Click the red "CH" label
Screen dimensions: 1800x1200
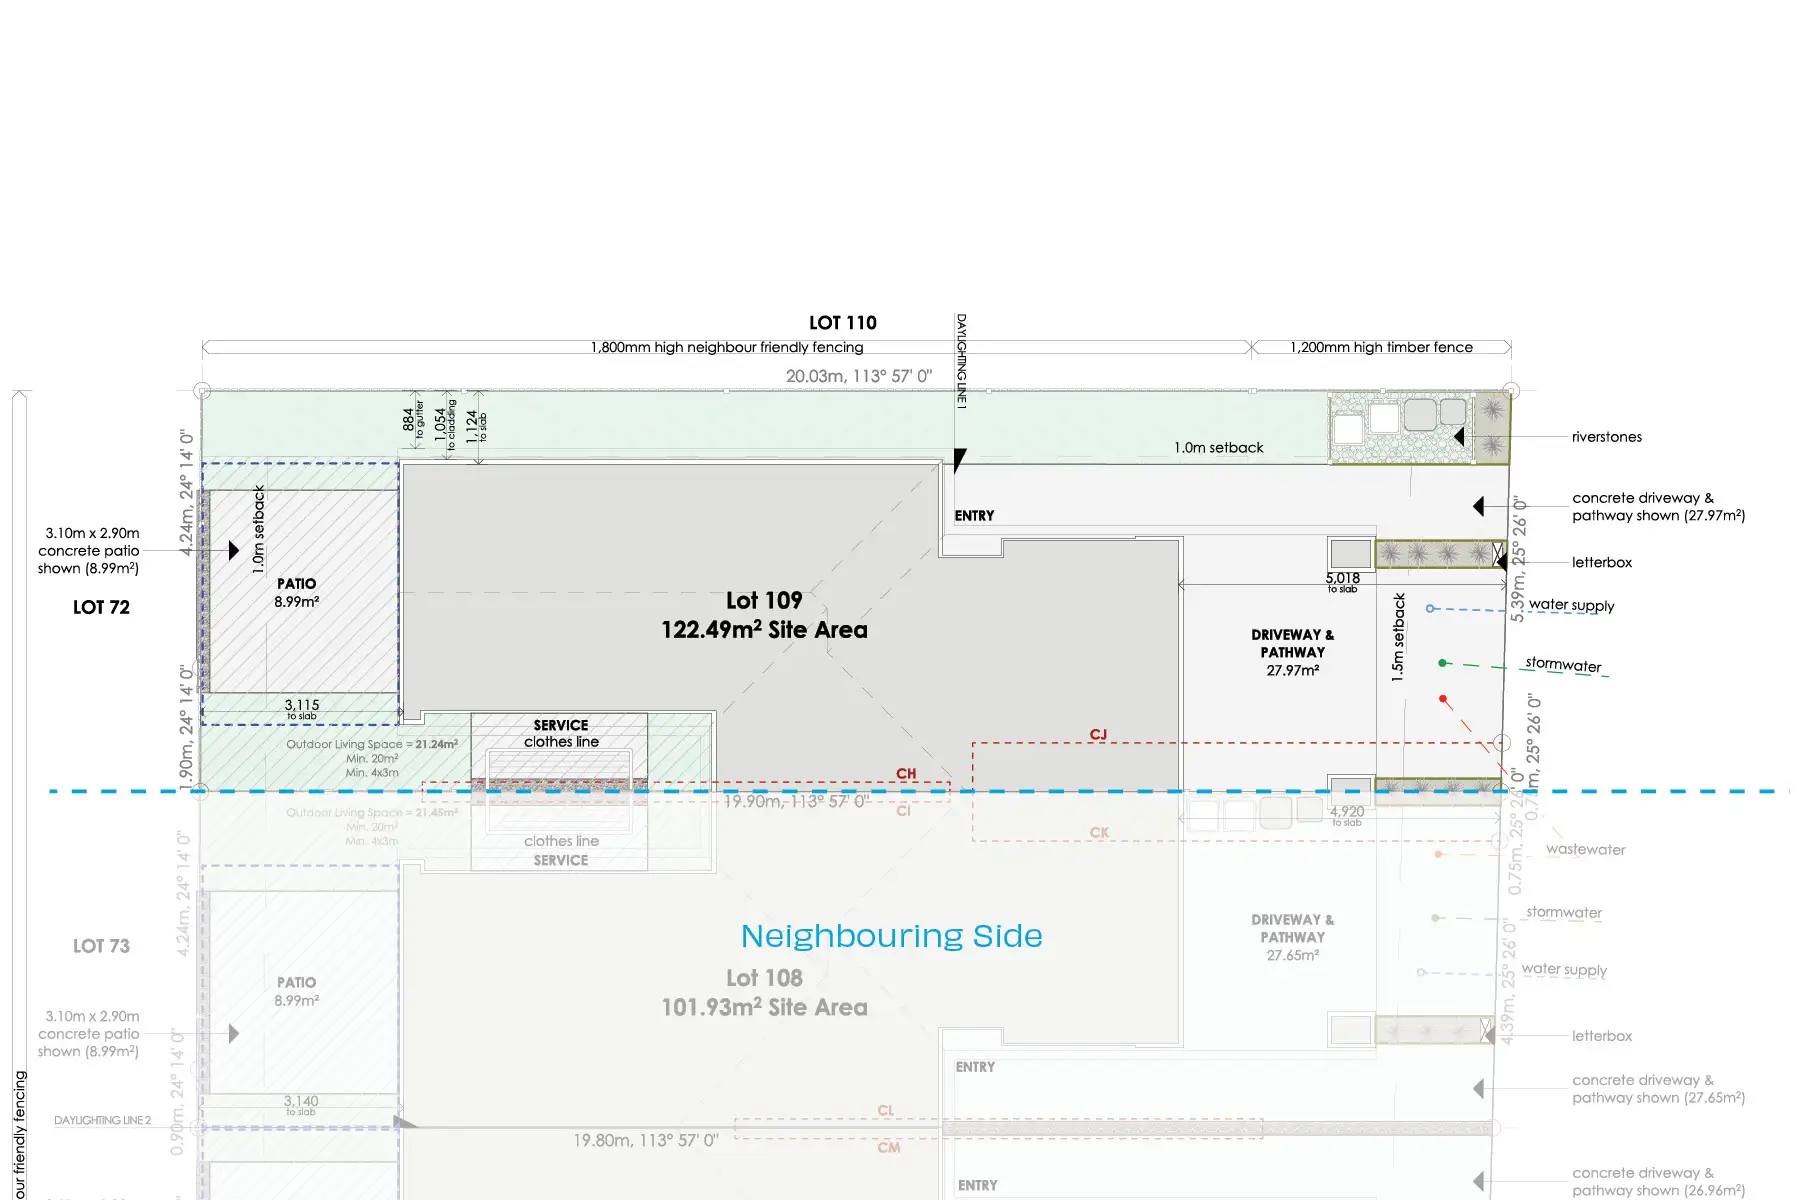pyautogui.click(x=906, y=773)
